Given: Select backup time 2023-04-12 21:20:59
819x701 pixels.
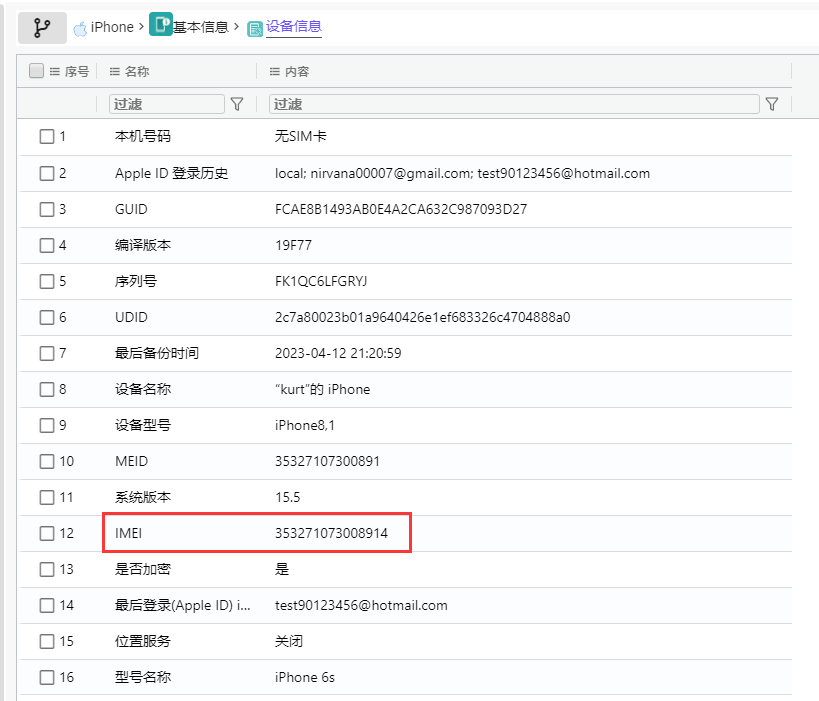Looking at the screenshot, I should 338,354.
